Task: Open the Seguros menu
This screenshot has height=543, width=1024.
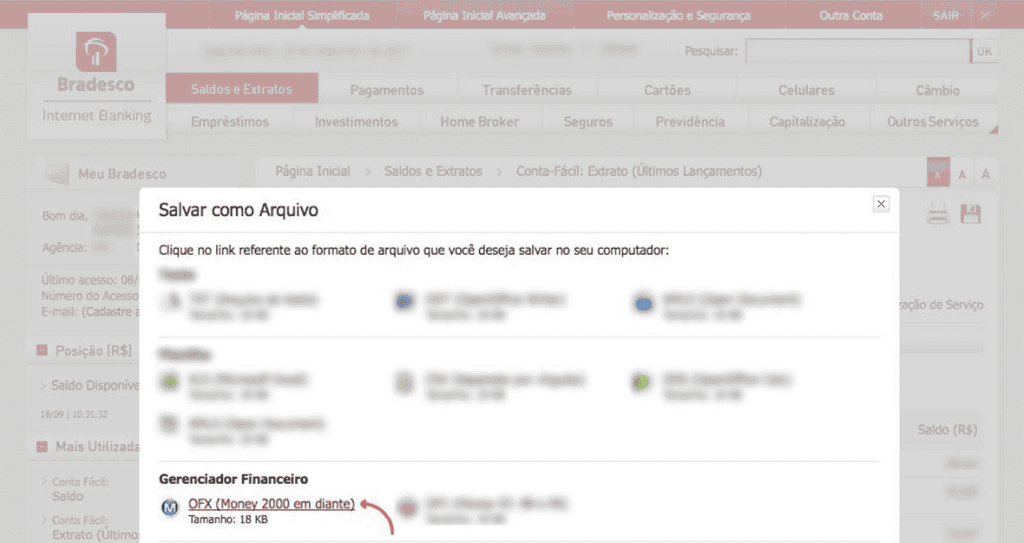Action: pyautogui.click(x=588, y=122)
